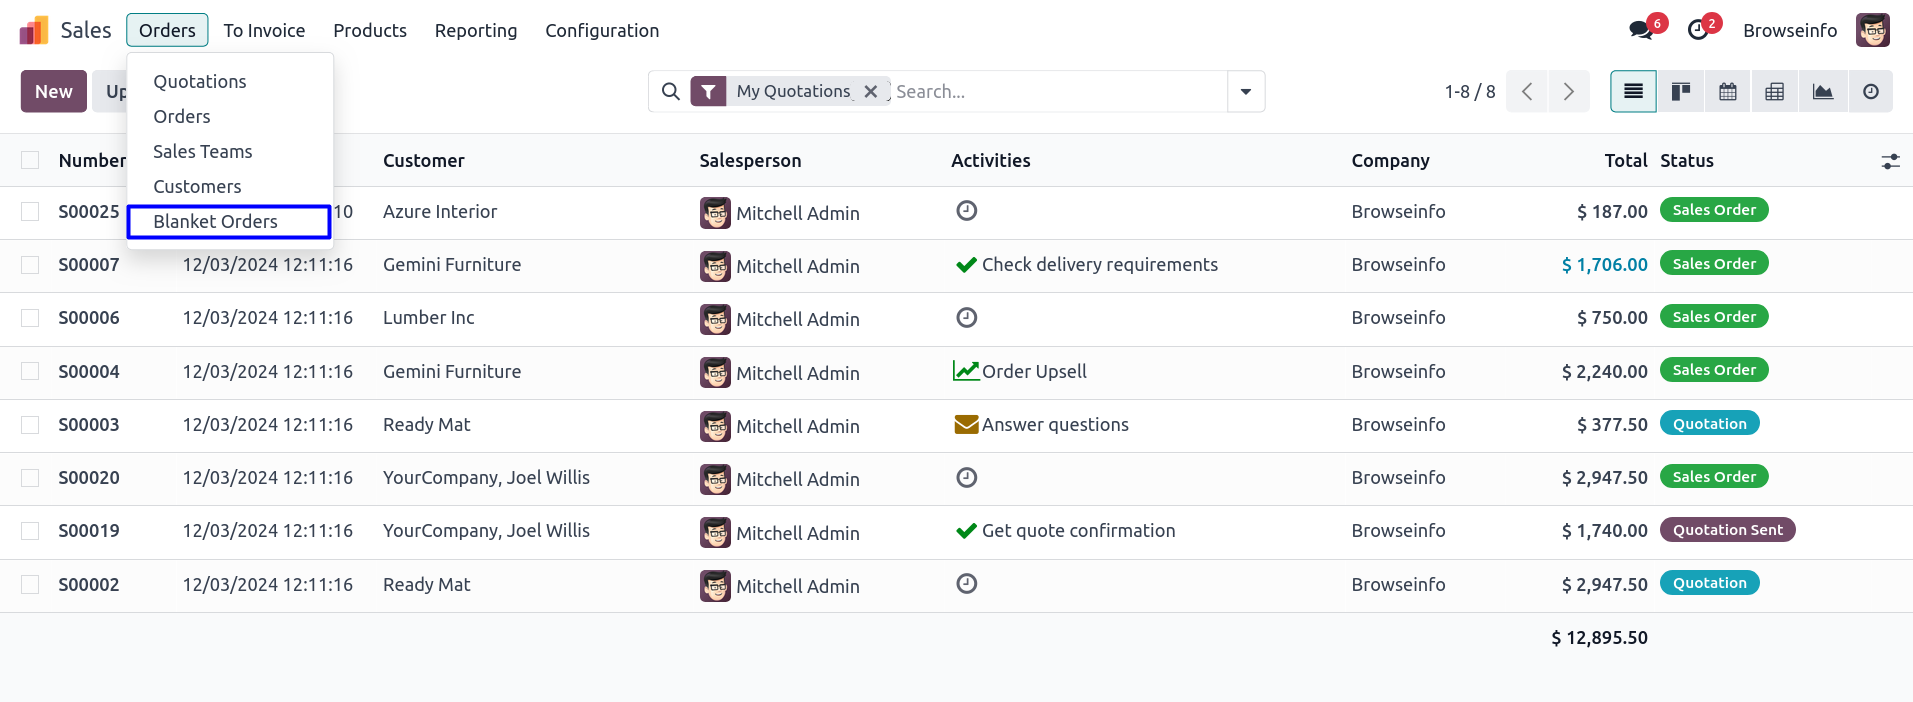The height and width of the screenshot is (702, 1913).
Task: Remove the My Quotations filter
Action: point(871,92)
